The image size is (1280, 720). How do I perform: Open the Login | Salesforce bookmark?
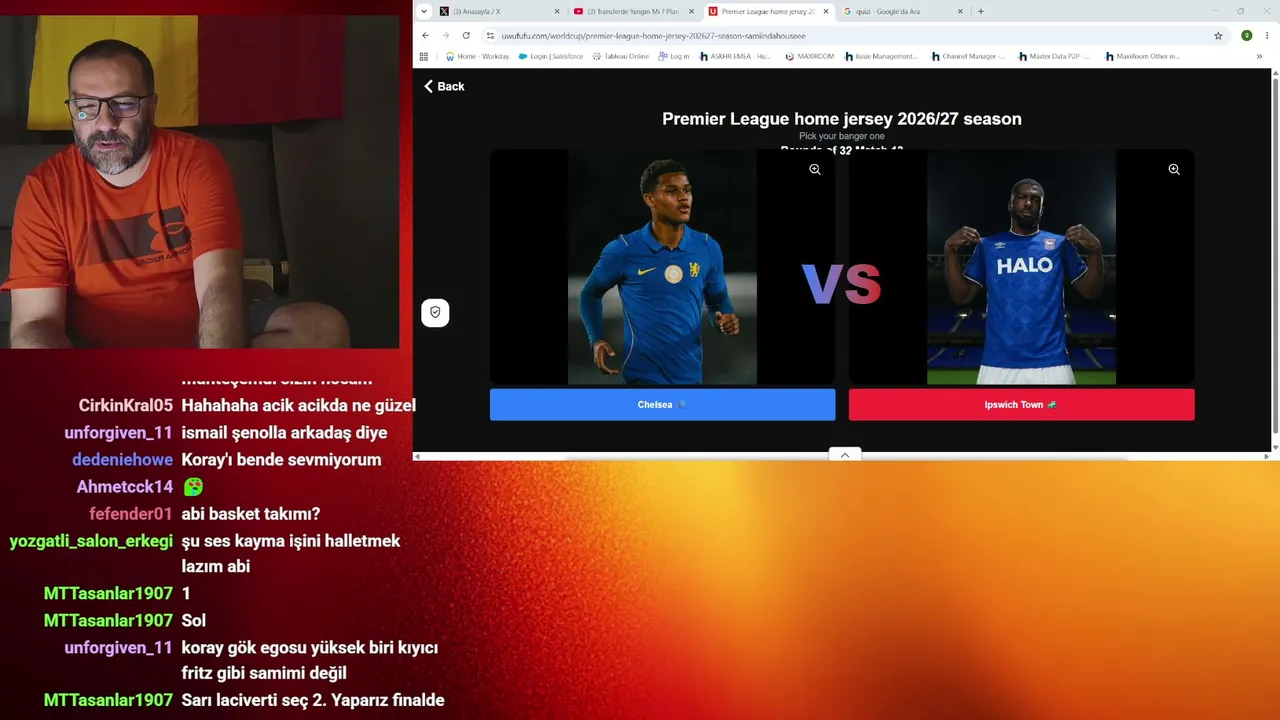[x=551, y=57]
